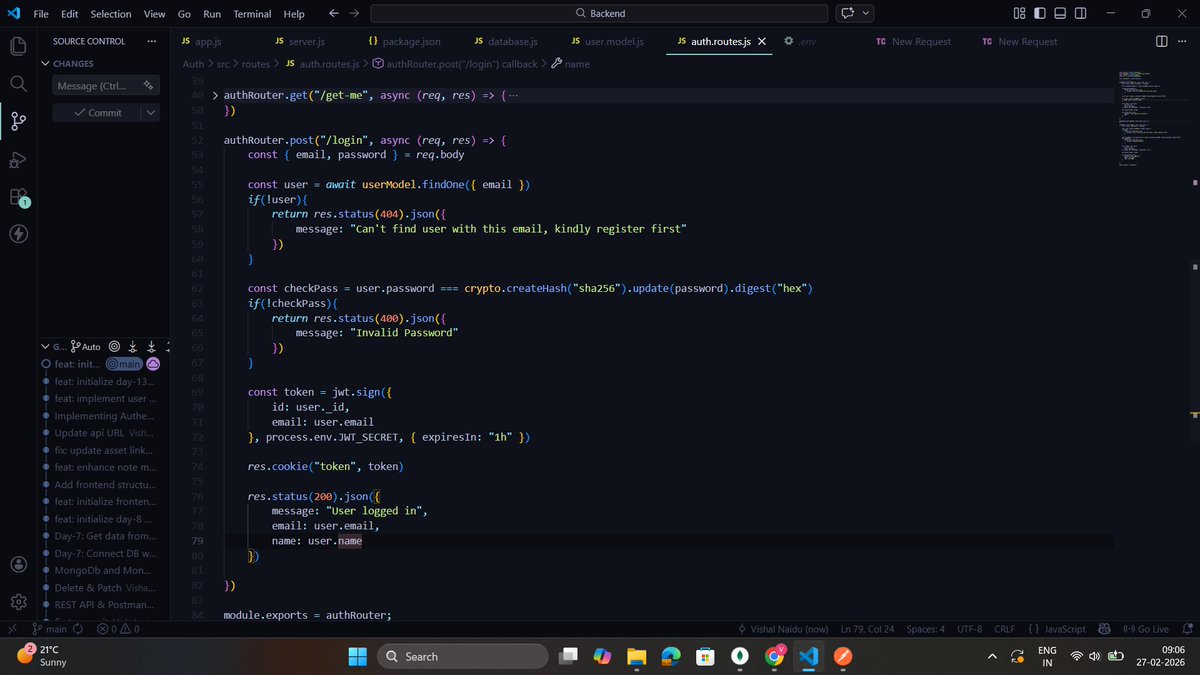Click the Backend command center search box

coord(599,14)
